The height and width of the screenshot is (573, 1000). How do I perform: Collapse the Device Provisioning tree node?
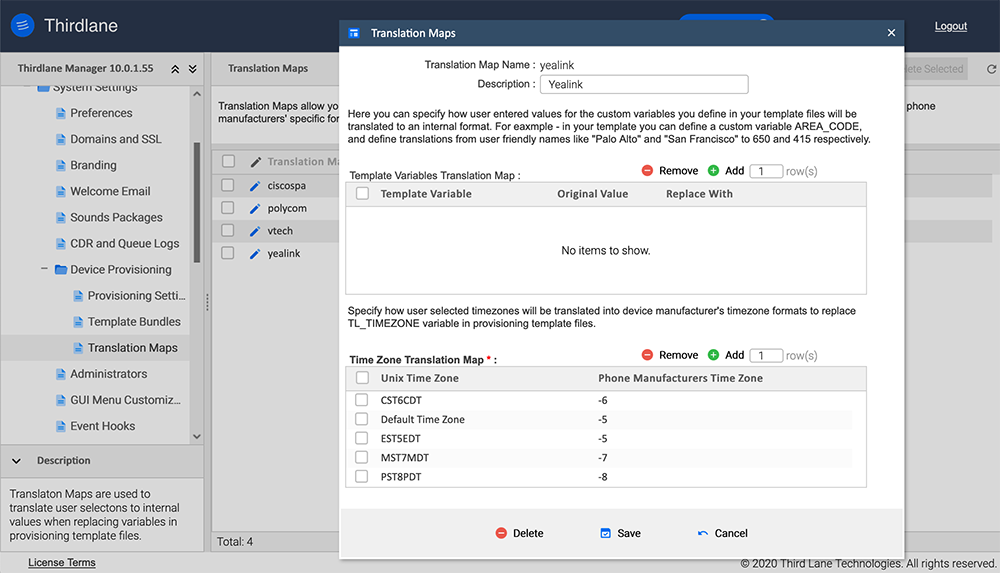[x=45, y=270]
